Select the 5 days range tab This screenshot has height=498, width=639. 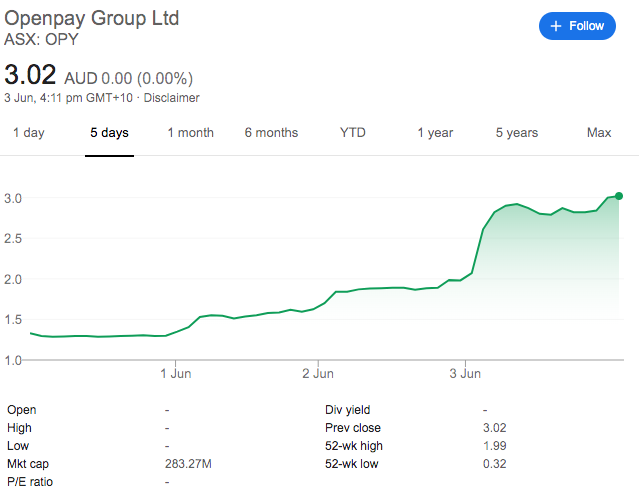[x=109, y=133]
